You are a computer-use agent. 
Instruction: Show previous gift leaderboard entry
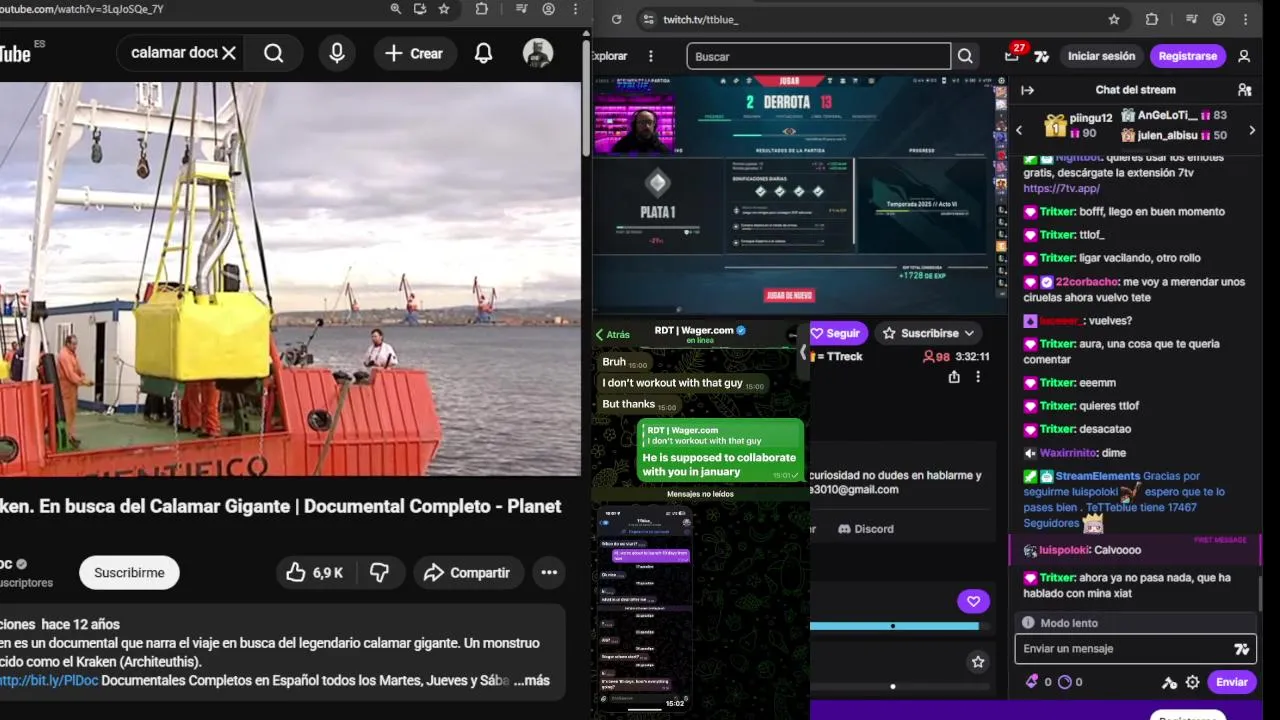(x=1019, y=130)
